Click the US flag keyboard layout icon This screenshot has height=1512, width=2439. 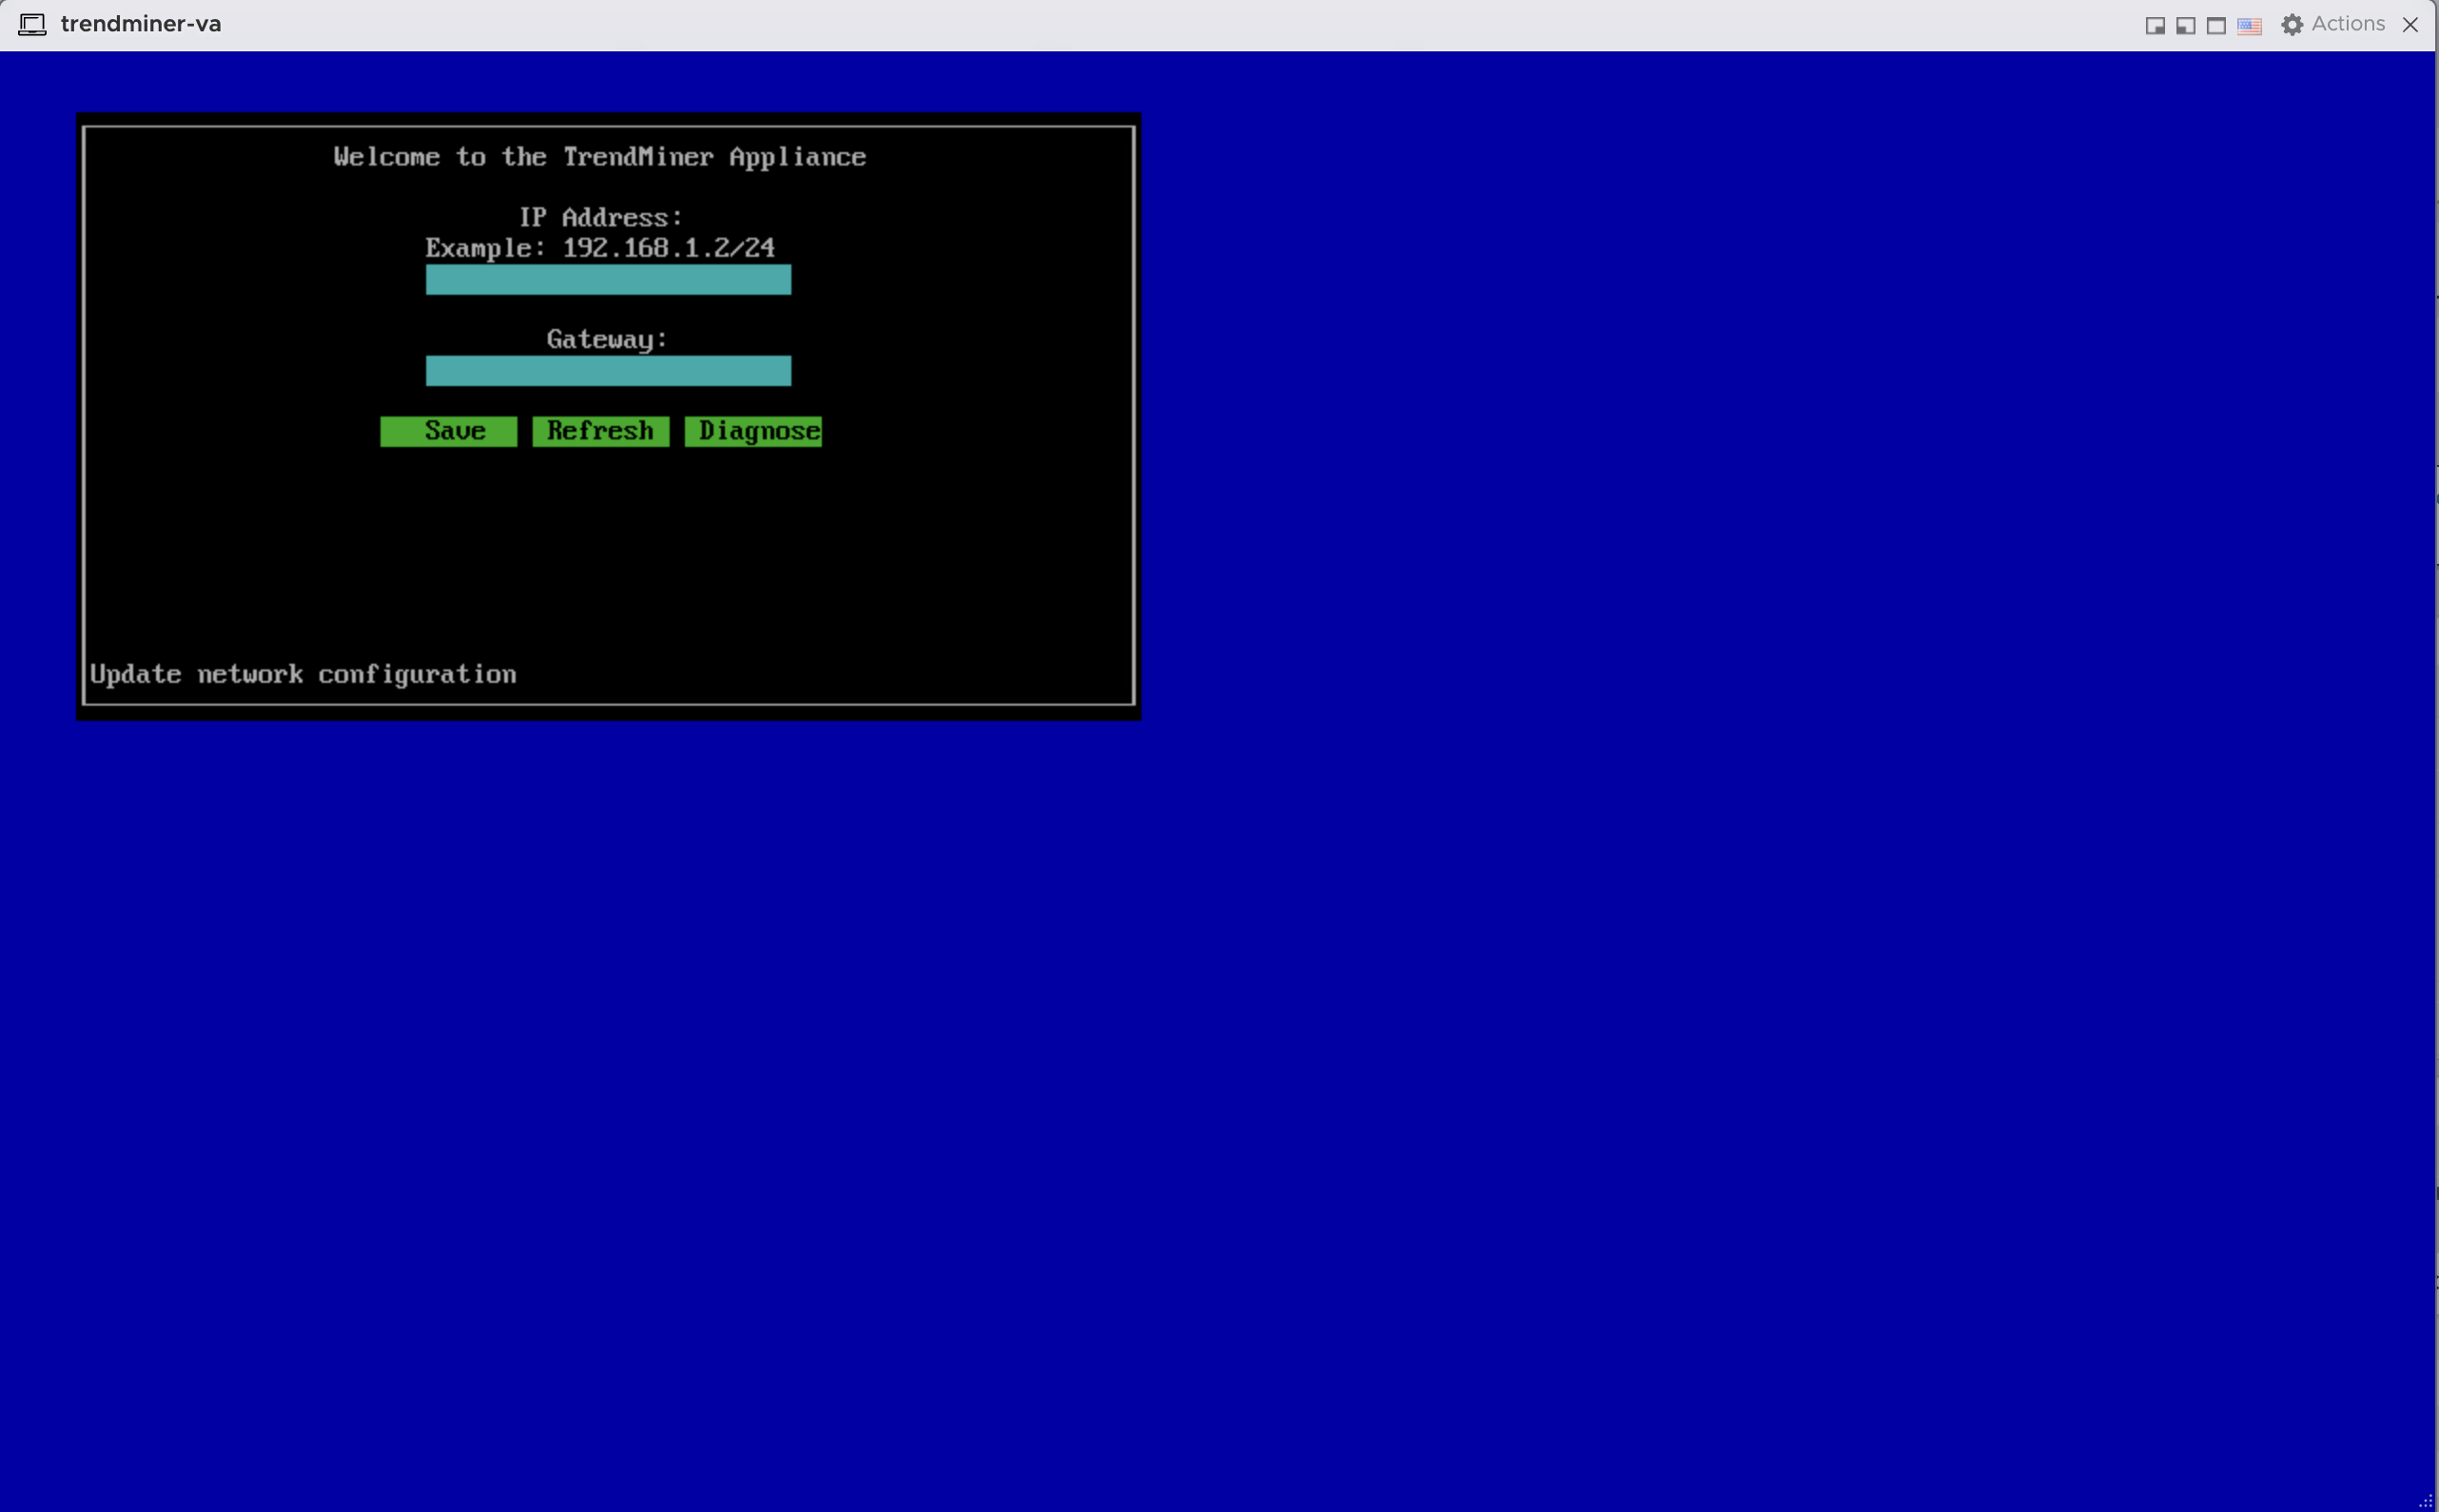pos(2251,26)
